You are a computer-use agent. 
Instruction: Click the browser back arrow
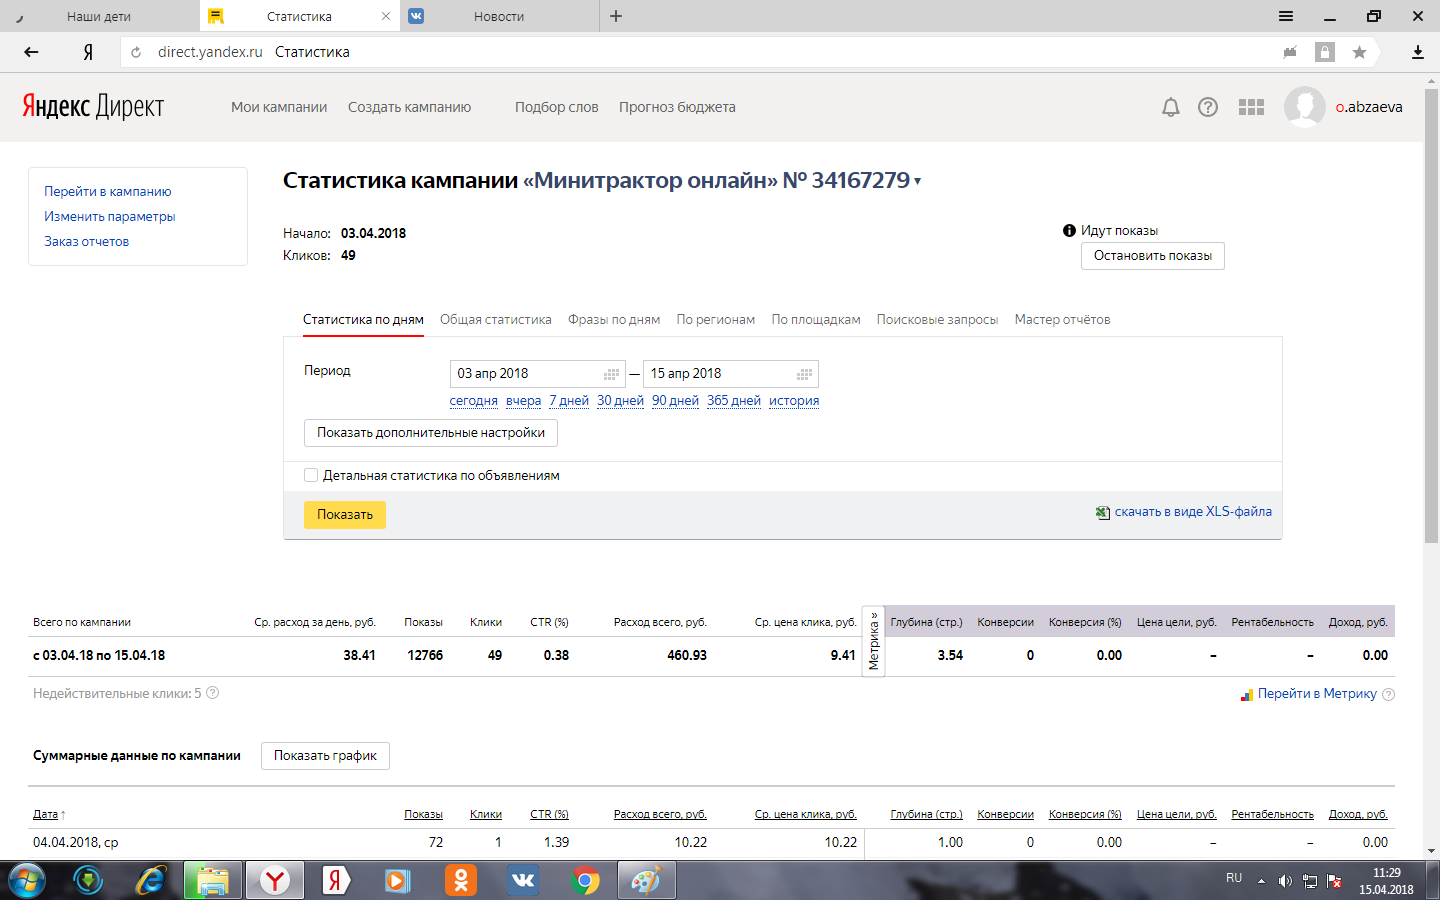[x=31, y=52]
